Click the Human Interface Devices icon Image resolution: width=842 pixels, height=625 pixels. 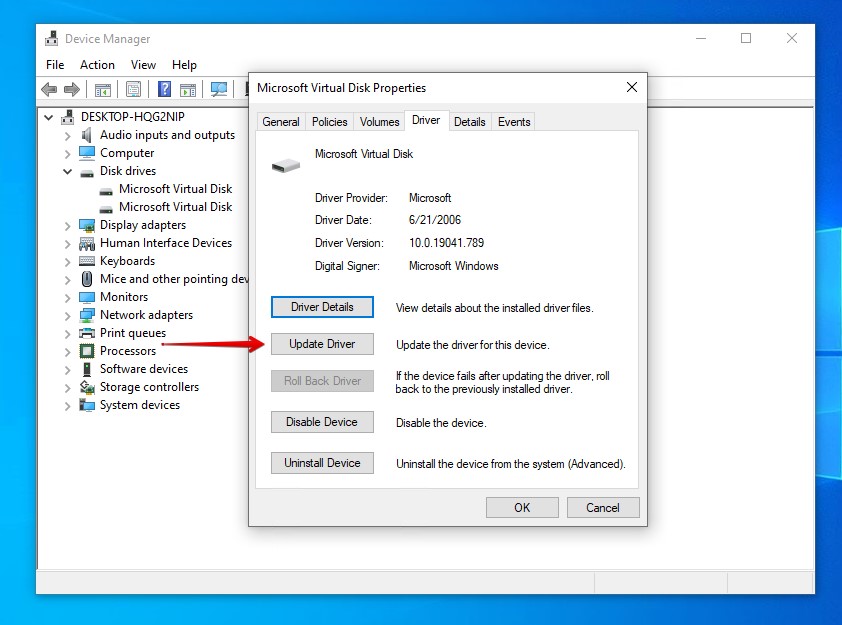(x=86, y=244)
